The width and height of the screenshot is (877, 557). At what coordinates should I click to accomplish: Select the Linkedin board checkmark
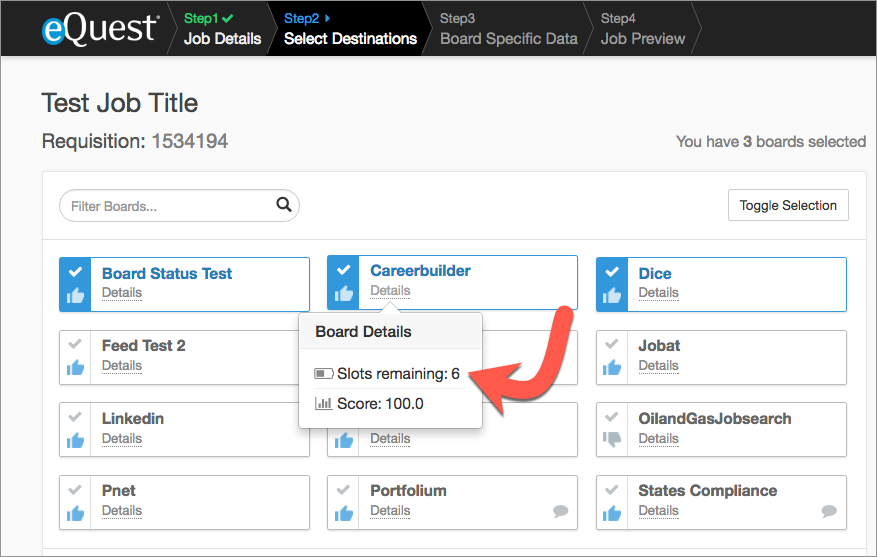coord(75,417)
